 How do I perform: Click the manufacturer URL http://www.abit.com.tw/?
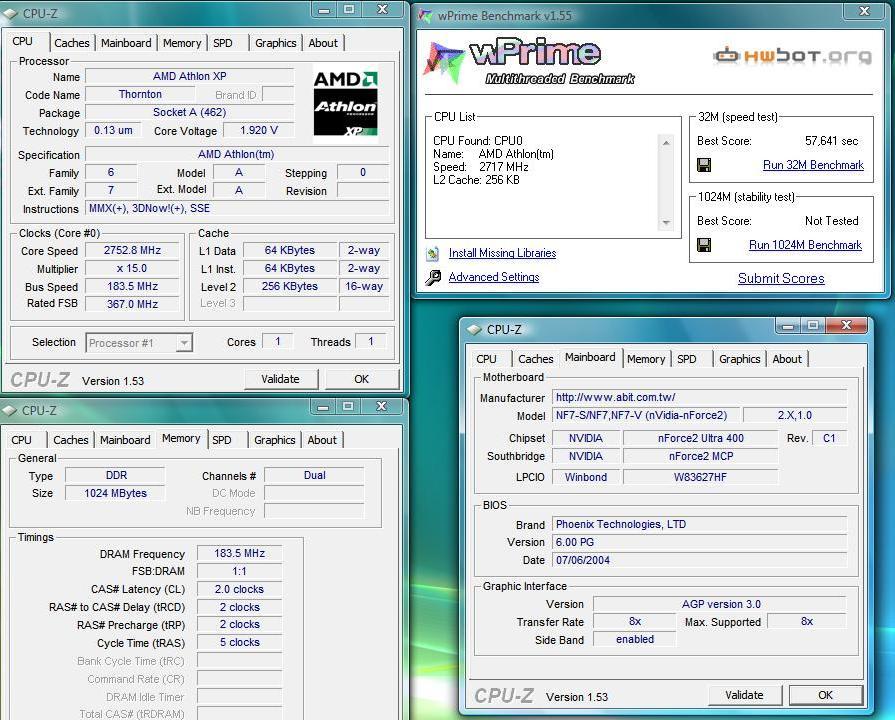[700, 397]
